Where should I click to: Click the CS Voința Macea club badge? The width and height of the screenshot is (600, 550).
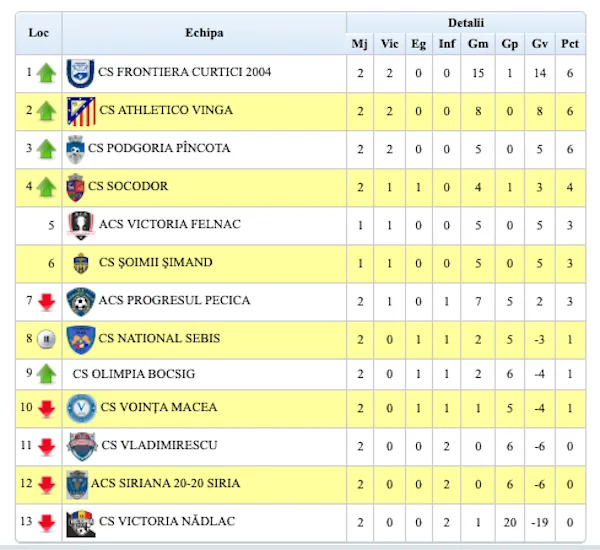[81, 408]
